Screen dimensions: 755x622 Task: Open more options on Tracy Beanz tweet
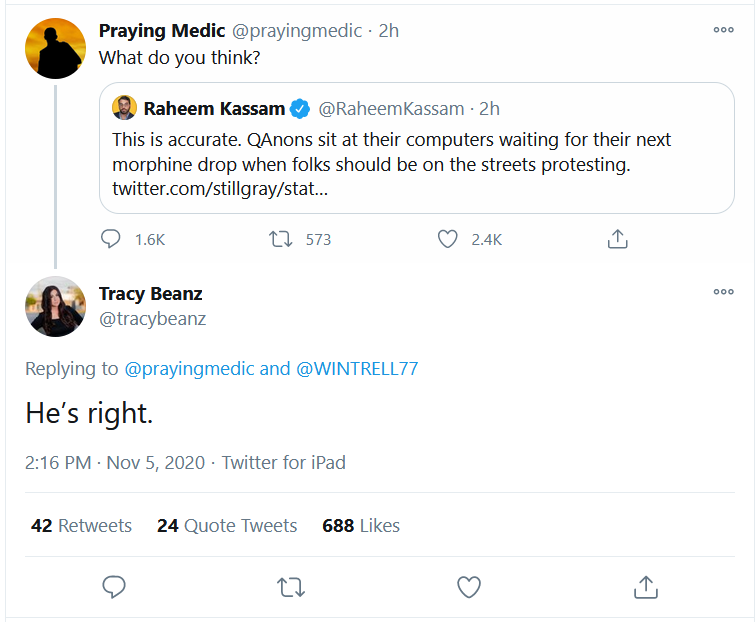click(723, 292)
